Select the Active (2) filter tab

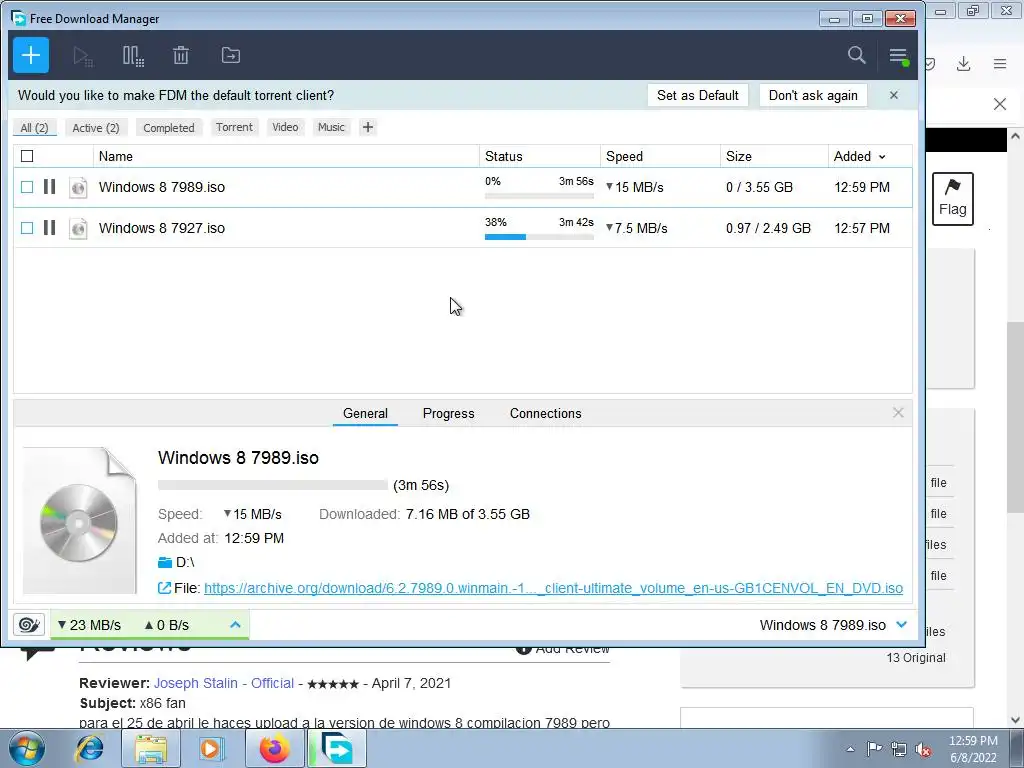[x=96, y=127]
